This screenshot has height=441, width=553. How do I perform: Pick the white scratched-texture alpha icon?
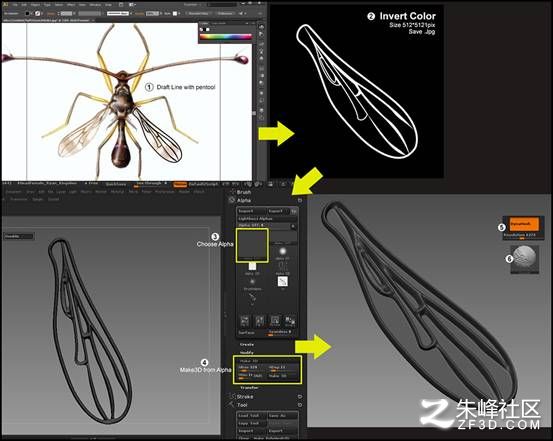coord(282,281)
